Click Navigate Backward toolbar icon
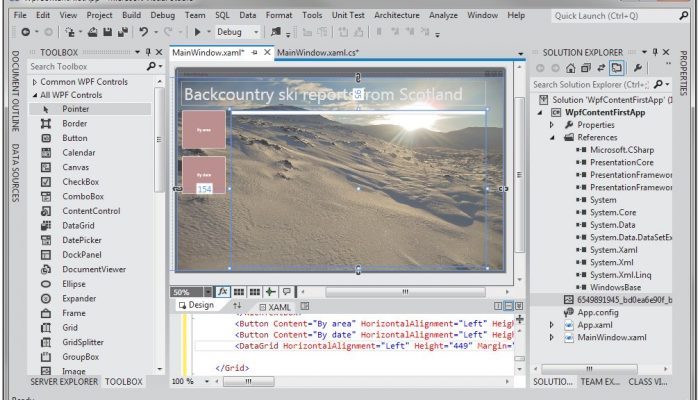 pyautogui.click(x=25, y=32)
